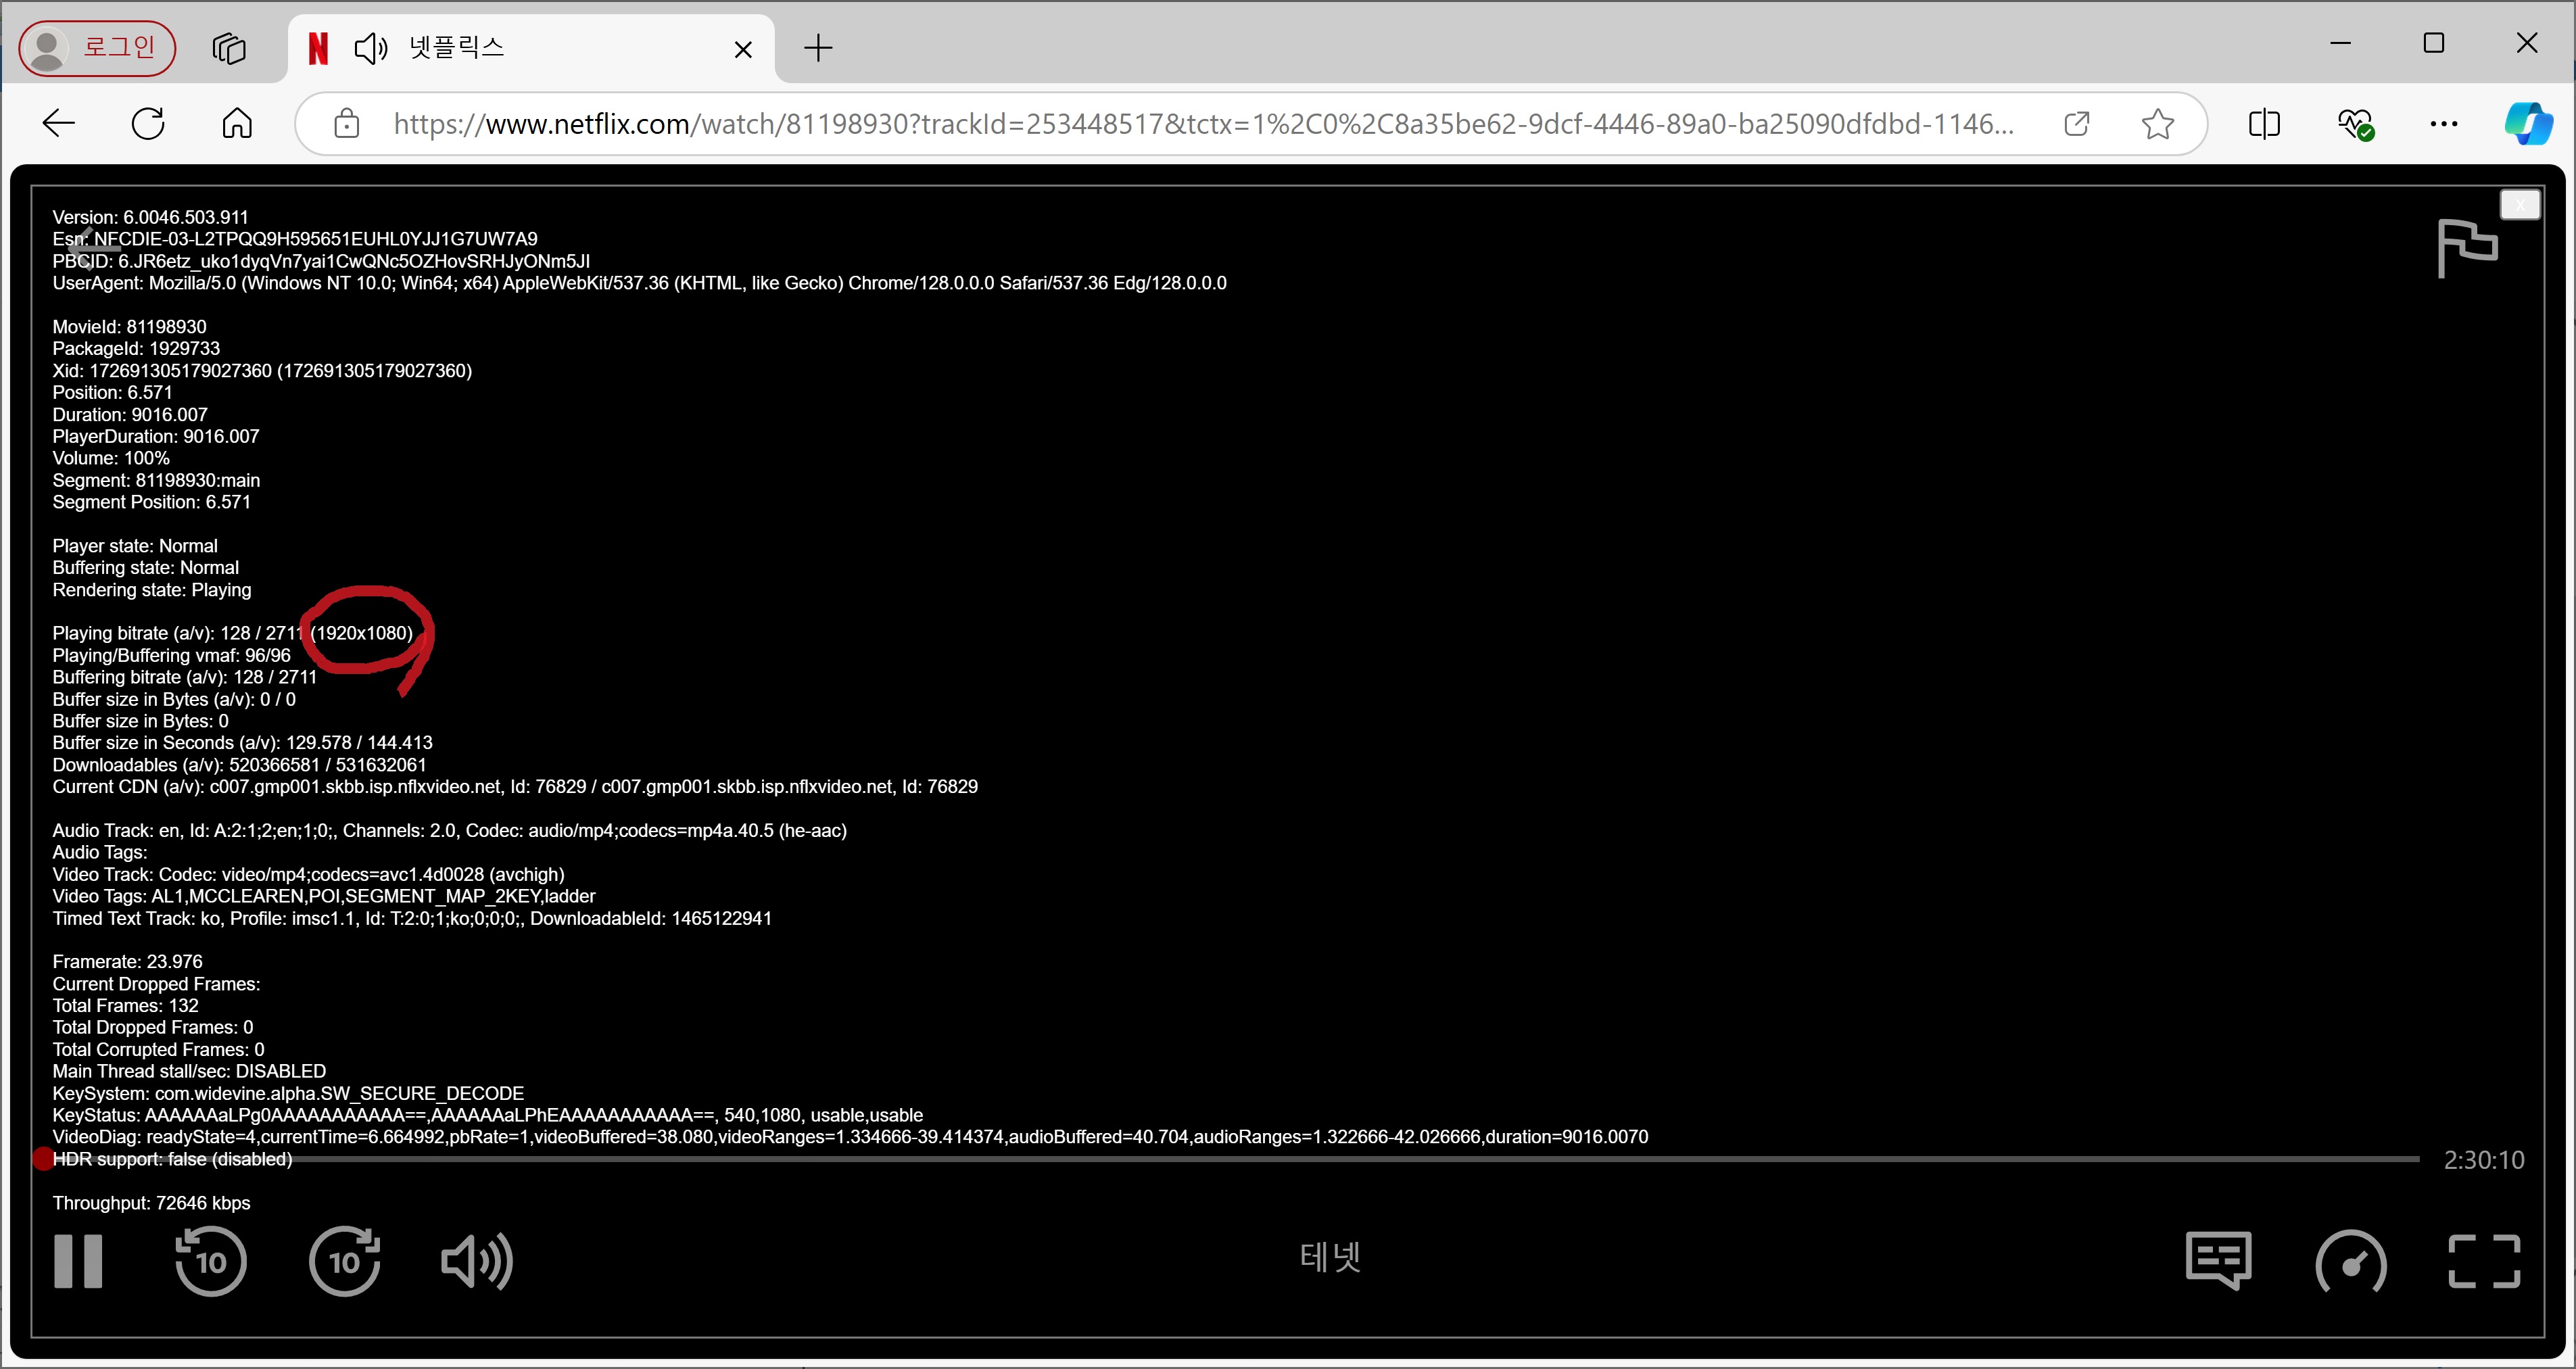The image size is (2576, 1369).
Task: Maximize the browser window
Action: (2434, 43)
